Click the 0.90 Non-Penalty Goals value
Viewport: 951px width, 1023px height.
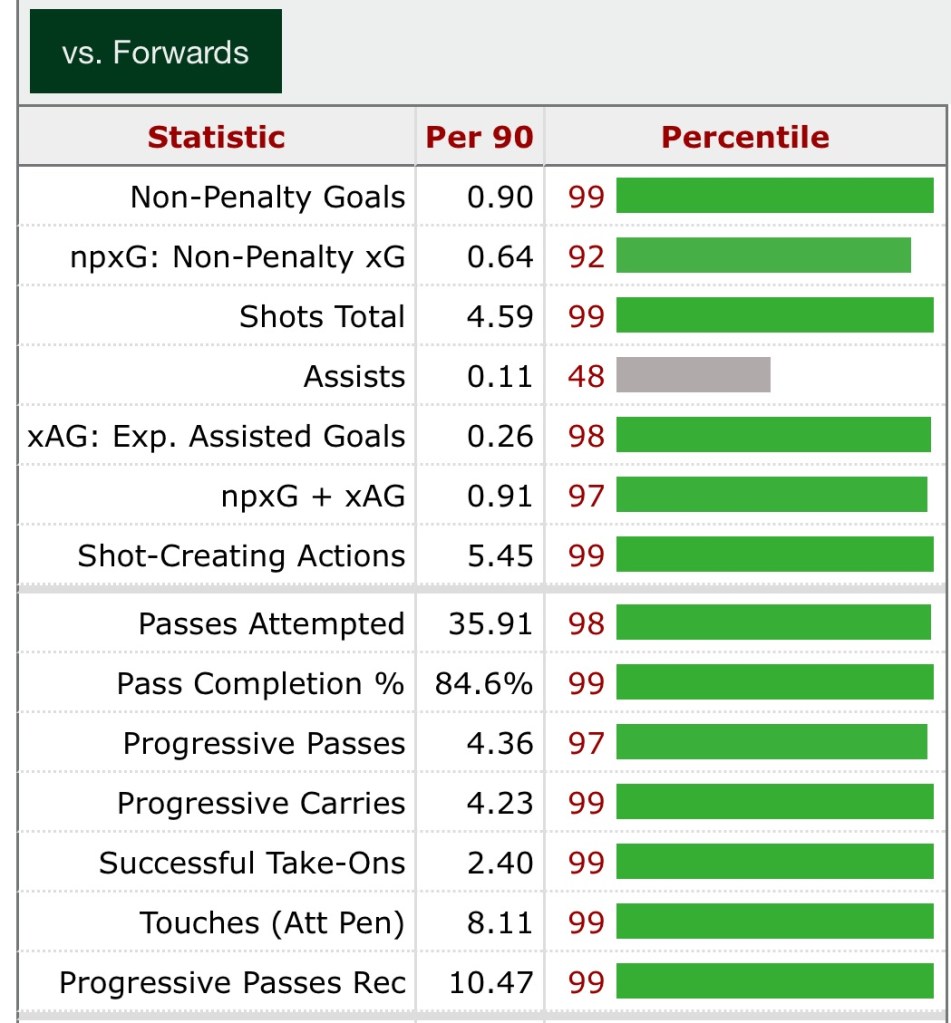click(x=500, y=197)
